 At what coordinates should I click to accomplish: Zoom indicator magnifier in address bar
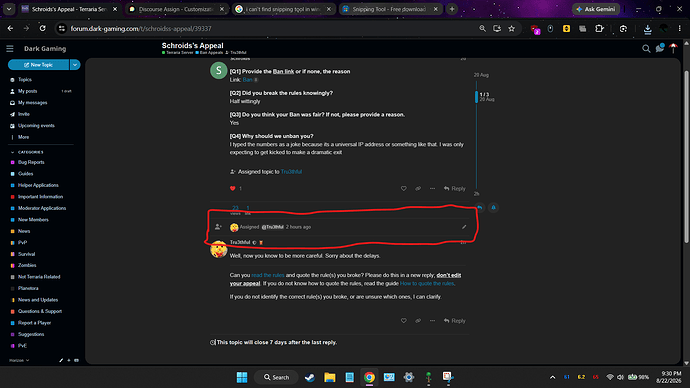pos(482,28)
